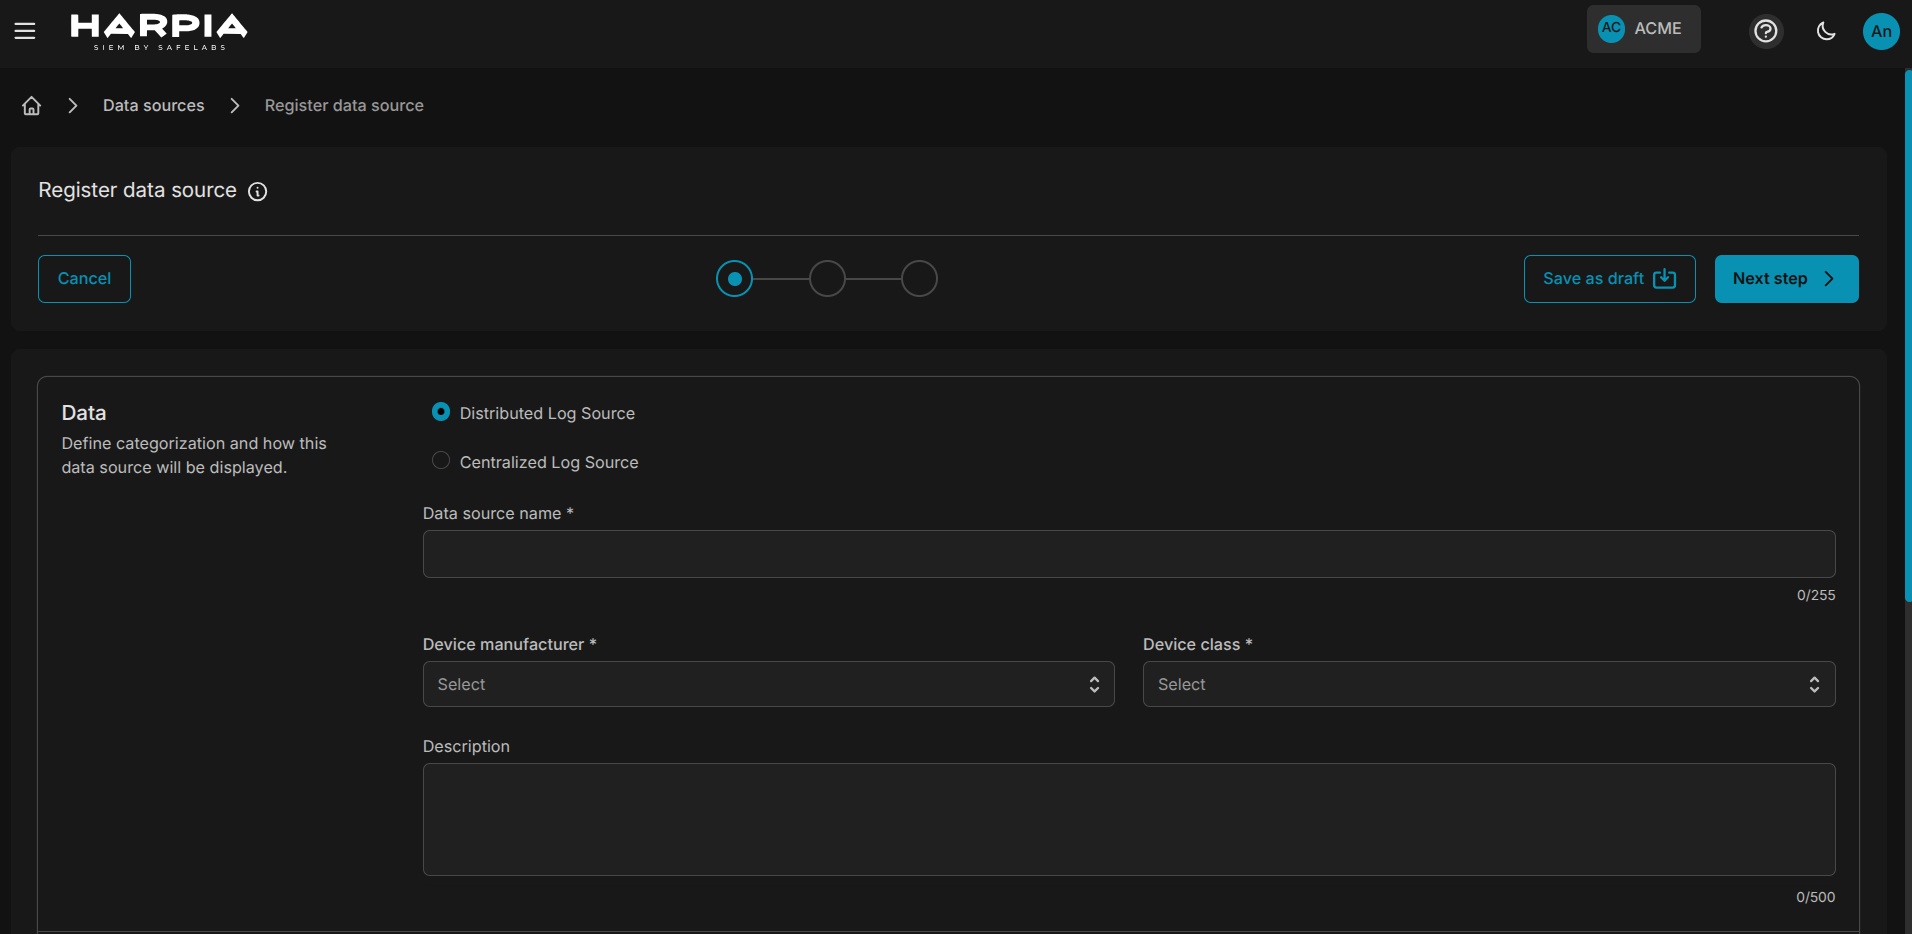Click info icon beside Register data source

(258, 192)
